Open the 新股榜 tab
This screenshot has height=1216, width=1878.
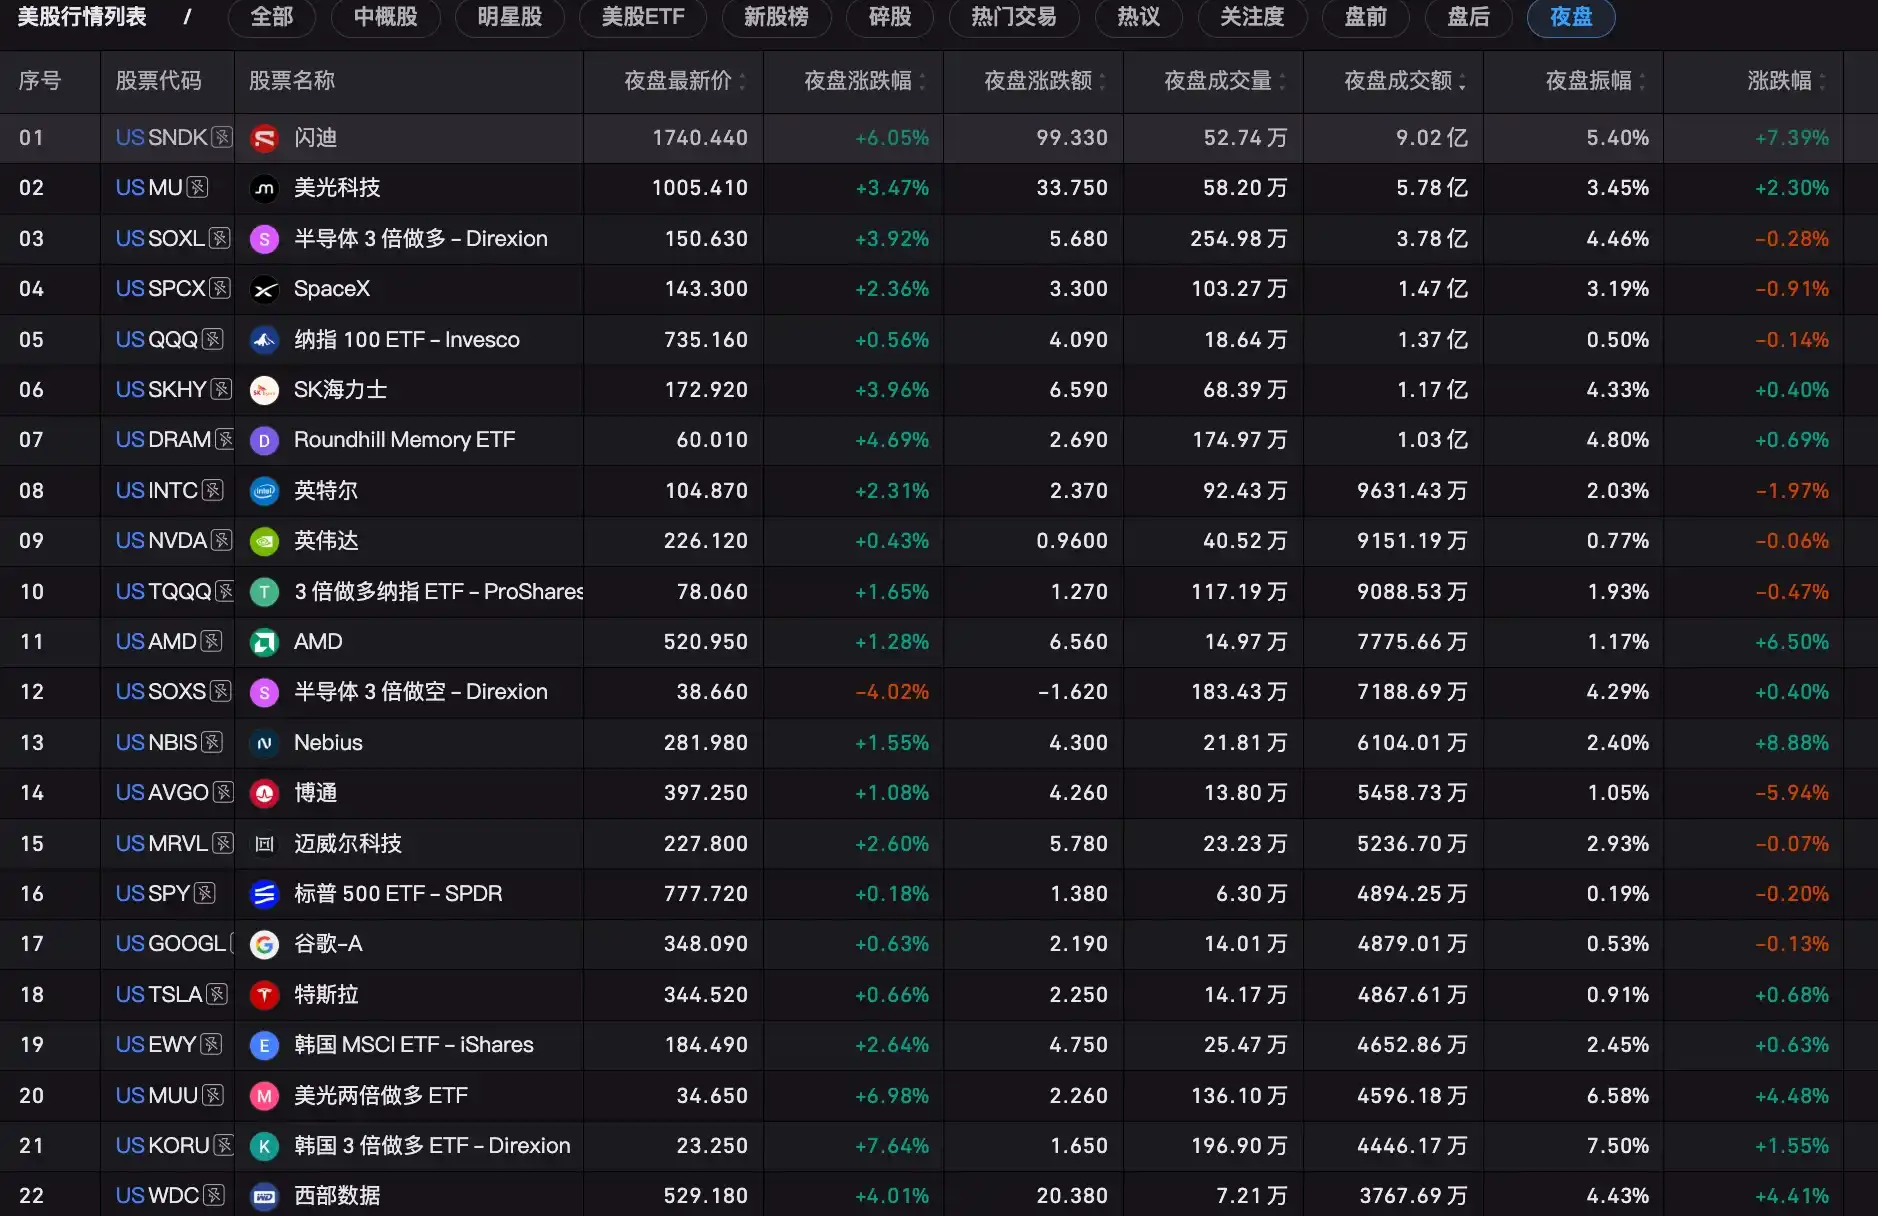(776, 17)
